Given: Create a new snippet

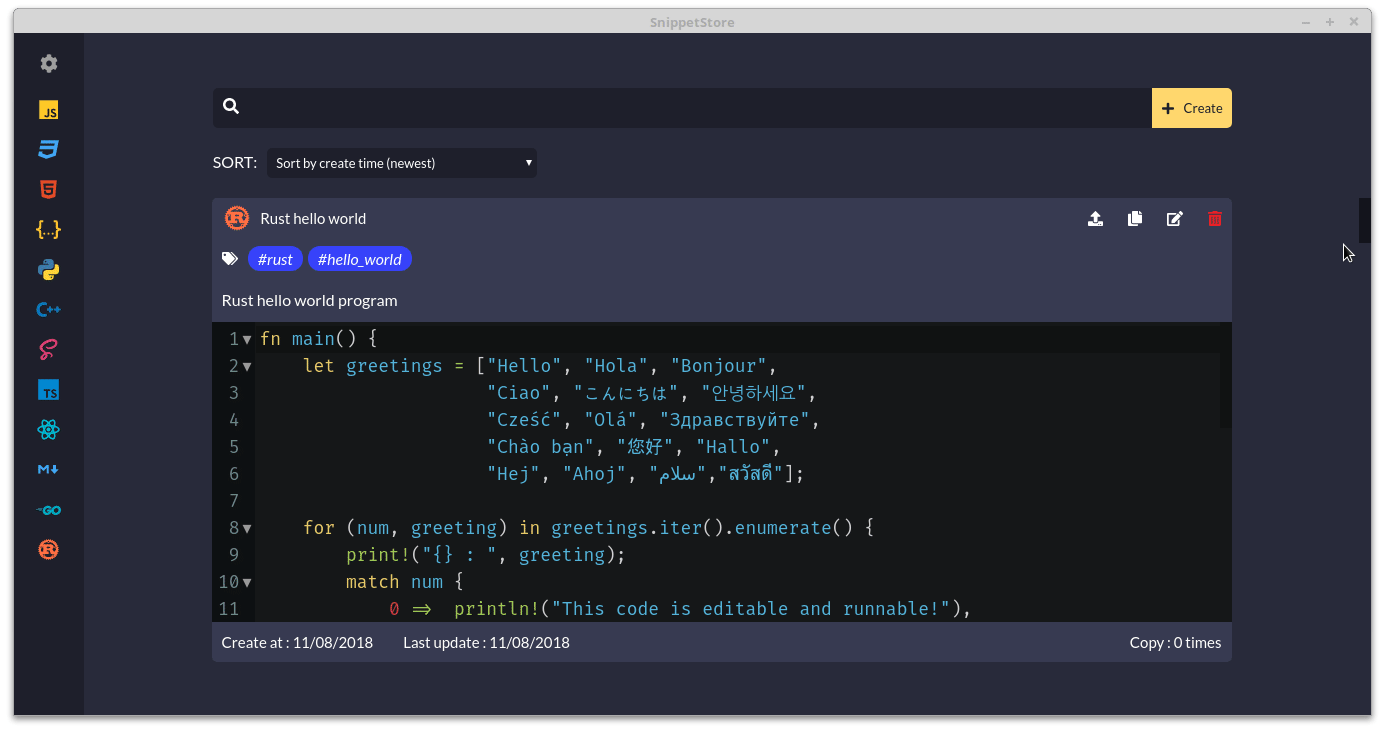Looking at the screenshot, I should tap(1192, 108).
